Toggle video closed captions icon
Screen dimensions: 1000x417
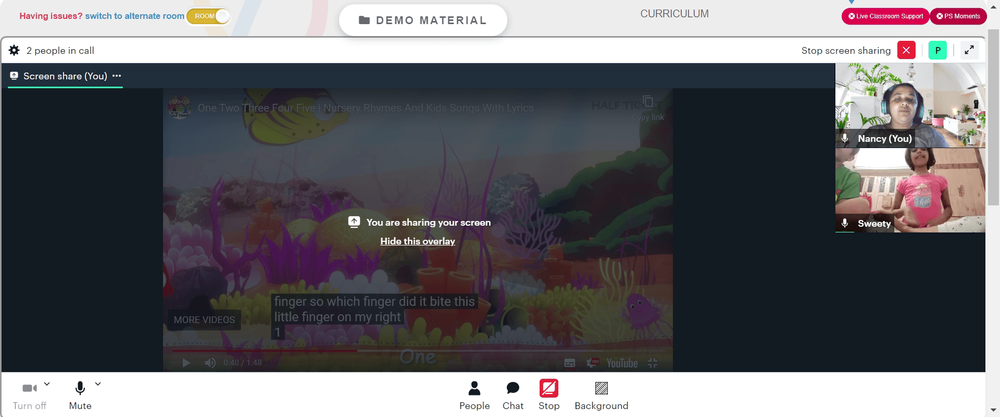(x=570, y=363)
